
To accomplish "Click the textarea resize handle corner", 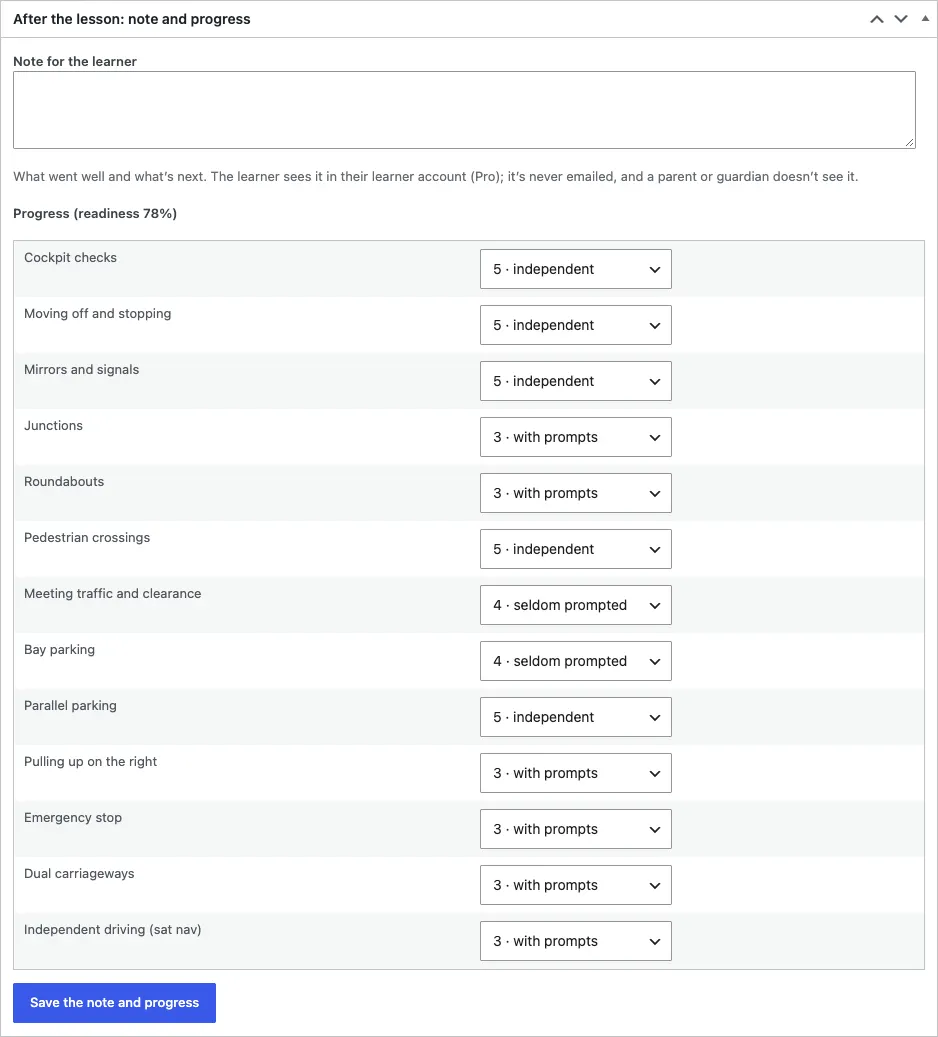I will [x=910, y=142].
